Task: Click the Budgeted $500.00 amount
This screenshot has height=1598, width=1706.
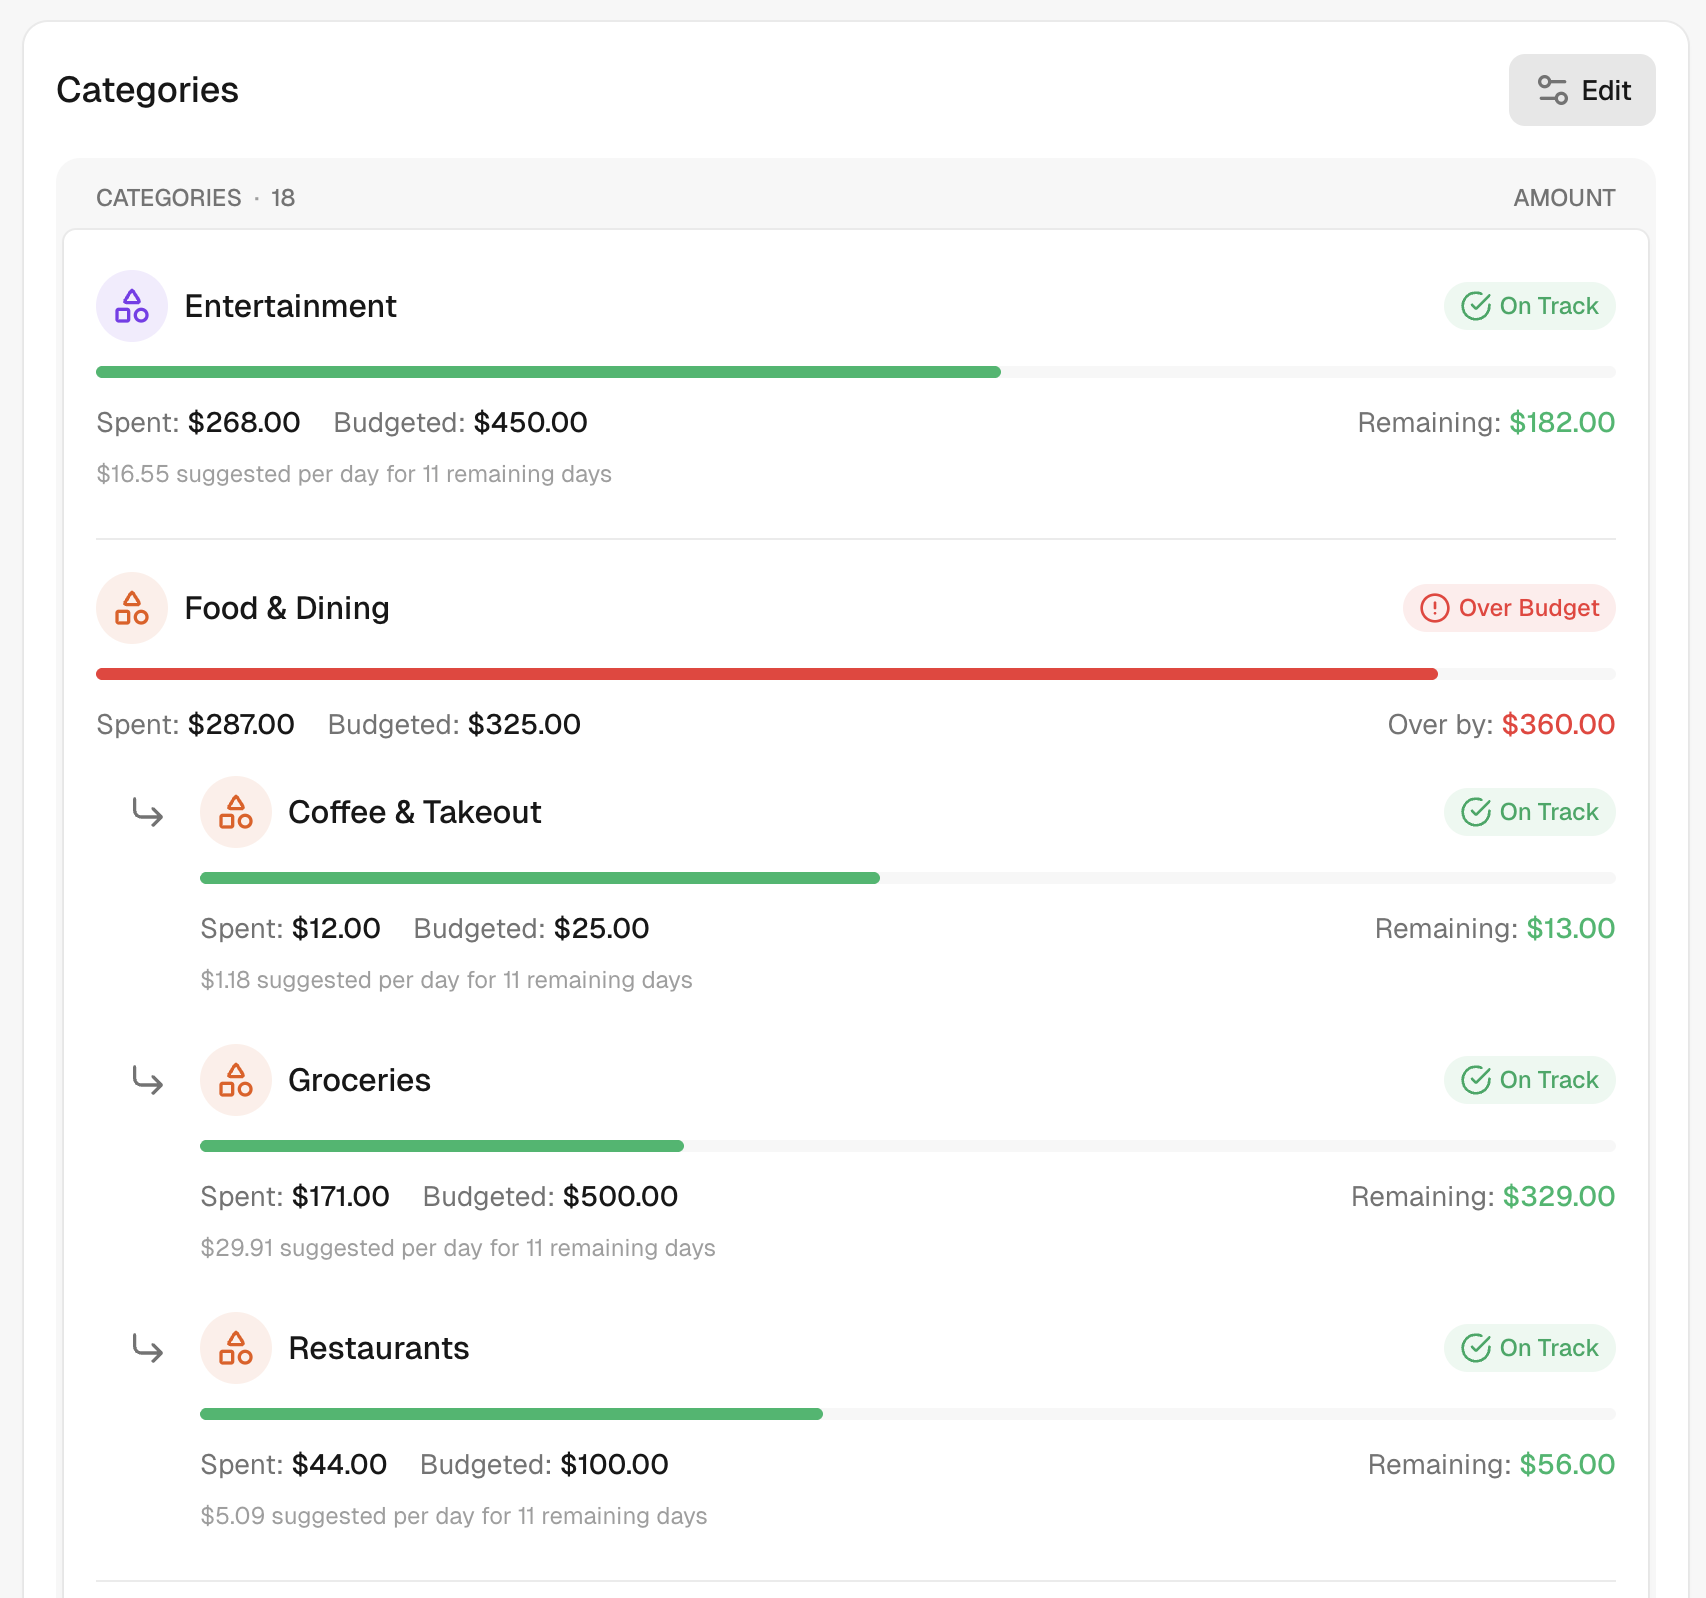Action: click(x=620, y=1196)
